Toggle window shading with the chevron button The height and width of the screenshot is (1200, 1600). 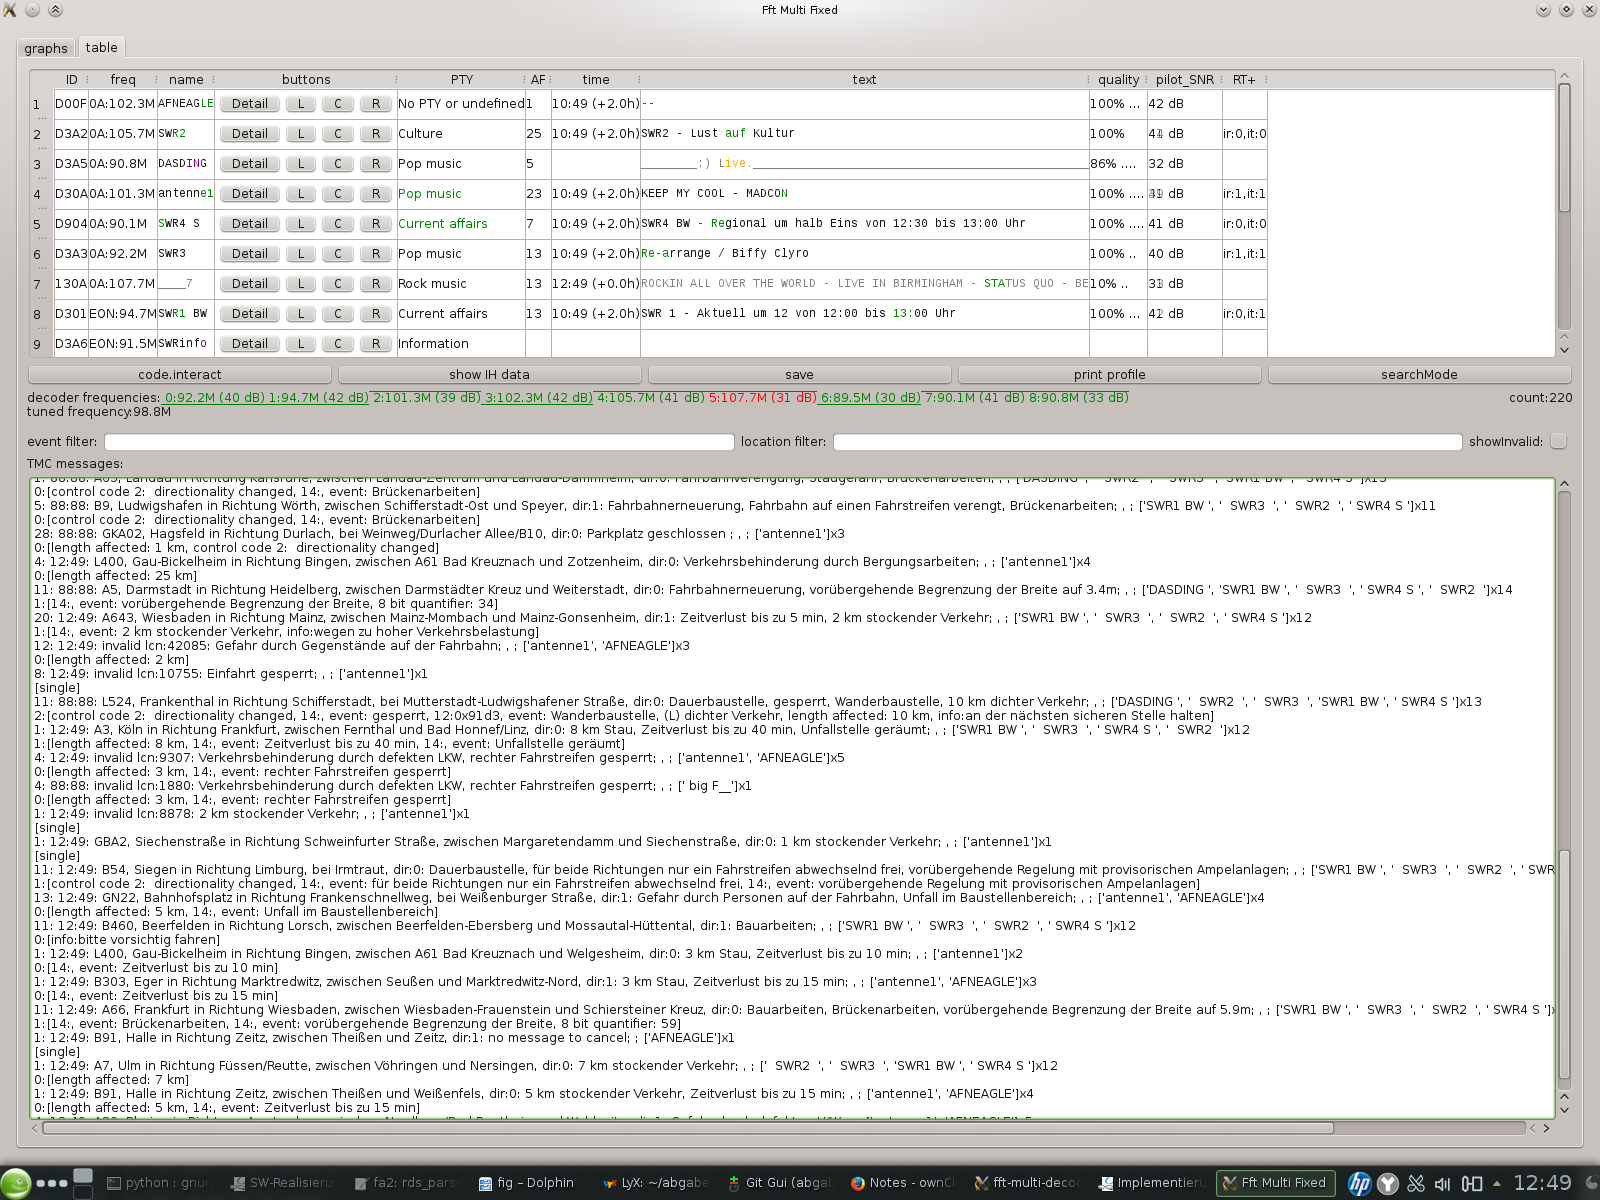55,9
